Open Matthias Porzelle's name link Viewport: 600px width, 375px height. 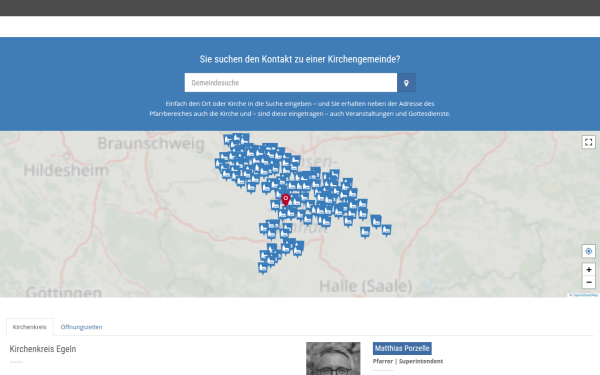click(402, 348)
